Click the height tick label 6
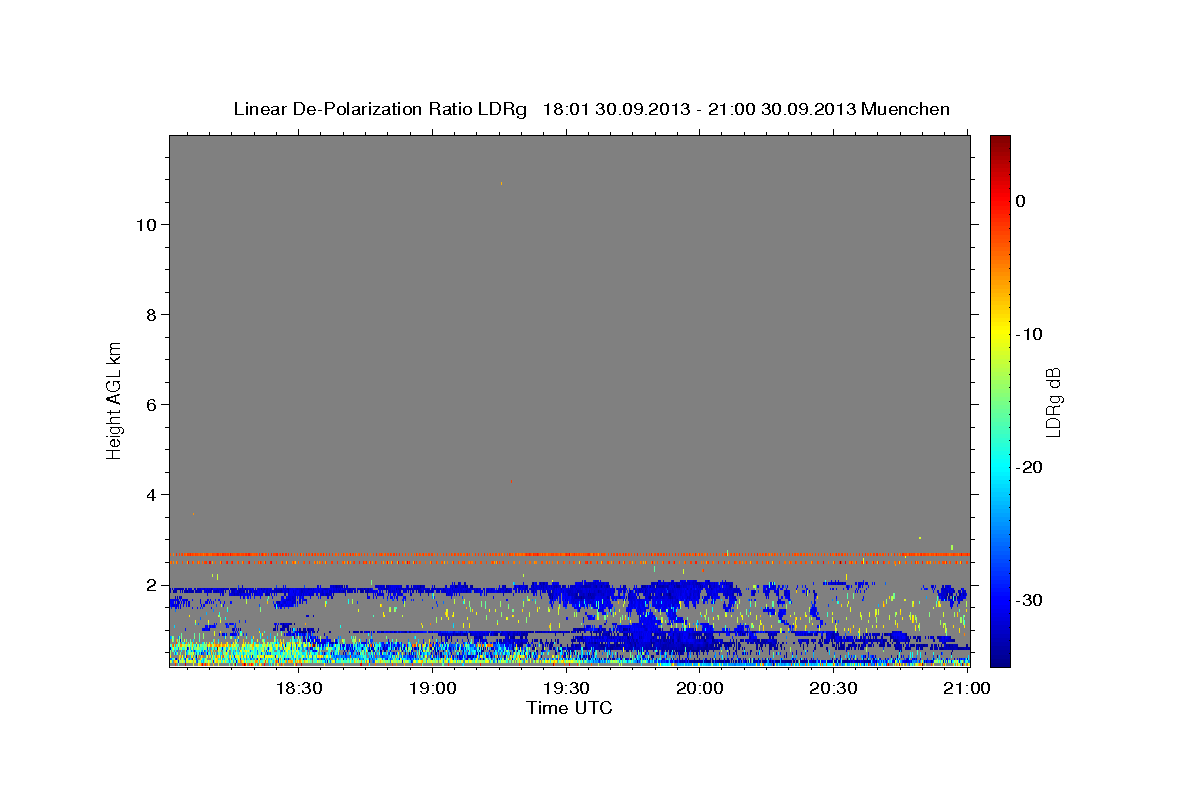Image resolution: width=1200 pixels, height=800 pixels. click(151, 405)
